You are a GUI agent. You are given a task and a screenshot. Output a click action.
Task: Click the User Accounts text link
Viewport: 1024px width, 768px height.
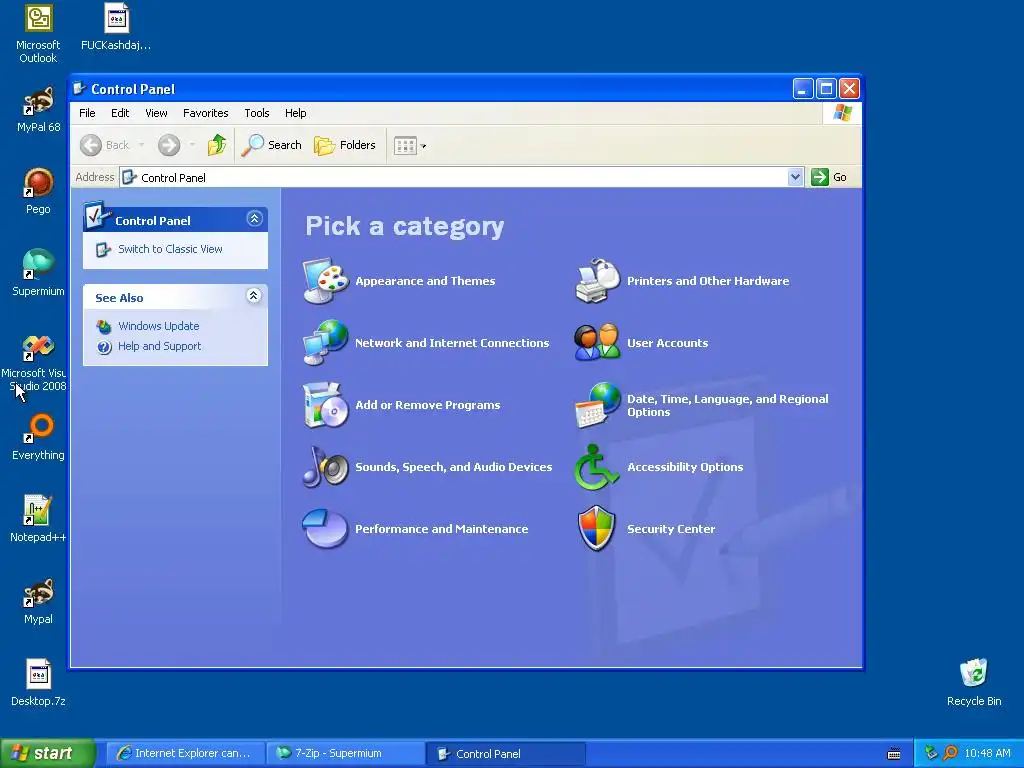point(667,343)
